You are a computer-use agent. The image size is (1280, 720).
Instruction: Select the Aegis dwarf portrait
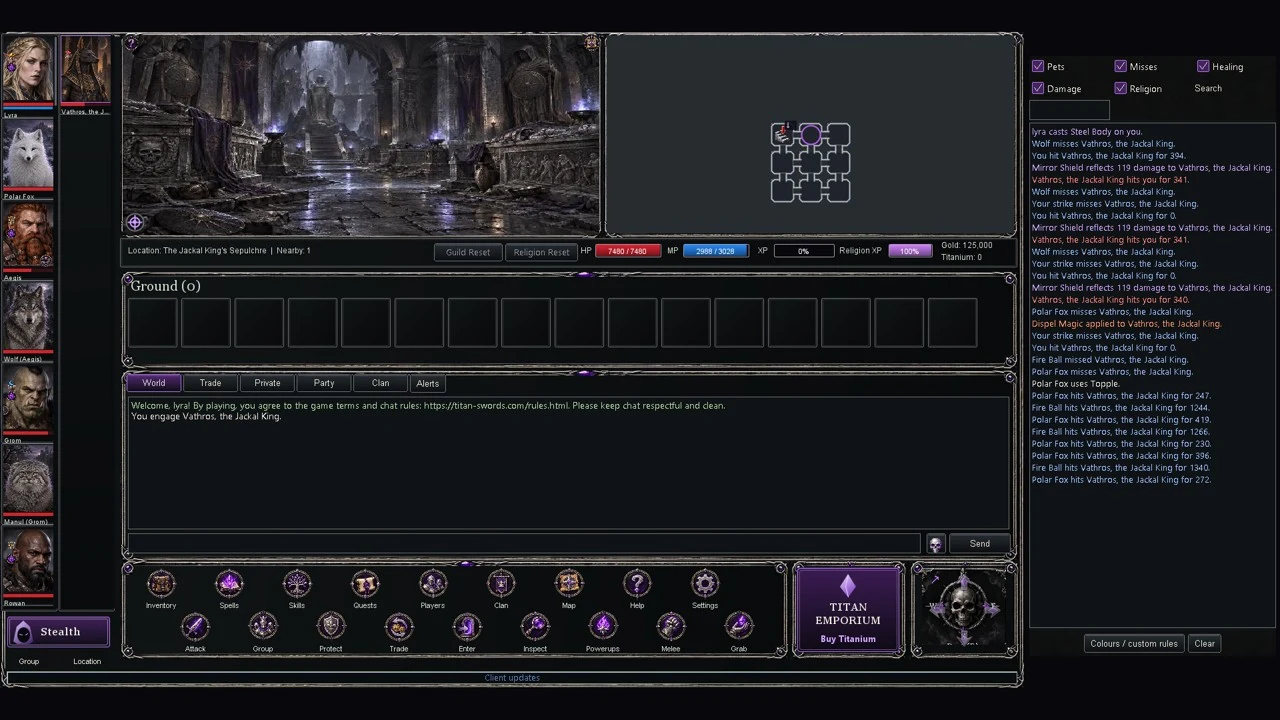[28, 236]
